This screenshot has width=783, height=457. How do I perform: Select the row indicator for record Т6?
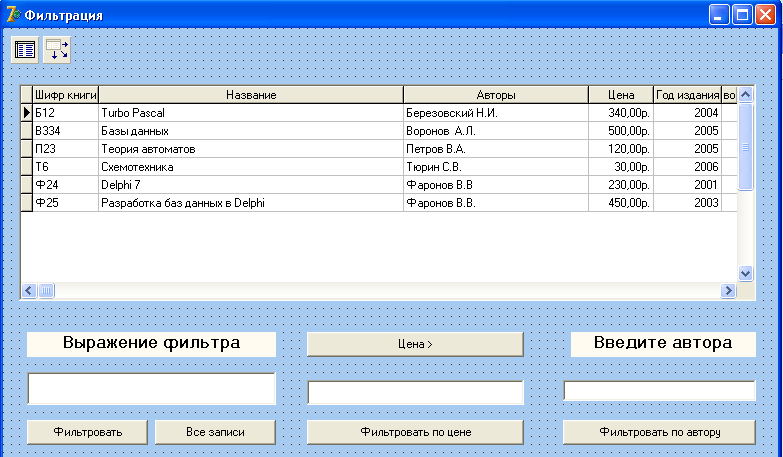[26, 167]
